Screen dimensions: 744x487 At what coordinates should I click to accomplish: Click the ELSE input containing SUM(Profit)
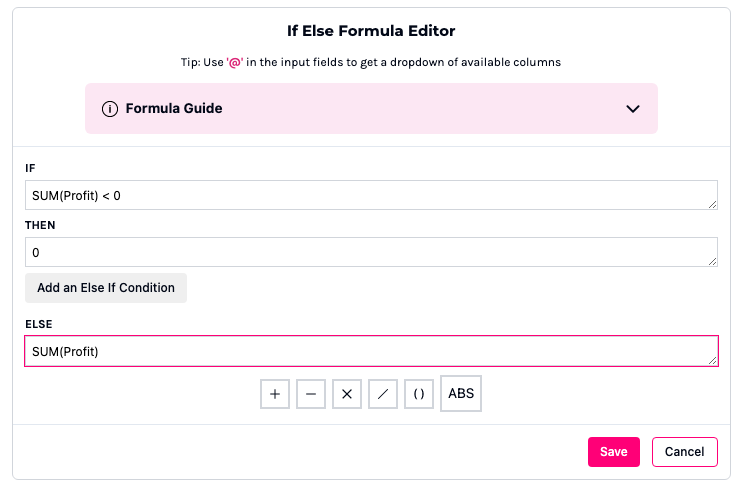(370, 351)
